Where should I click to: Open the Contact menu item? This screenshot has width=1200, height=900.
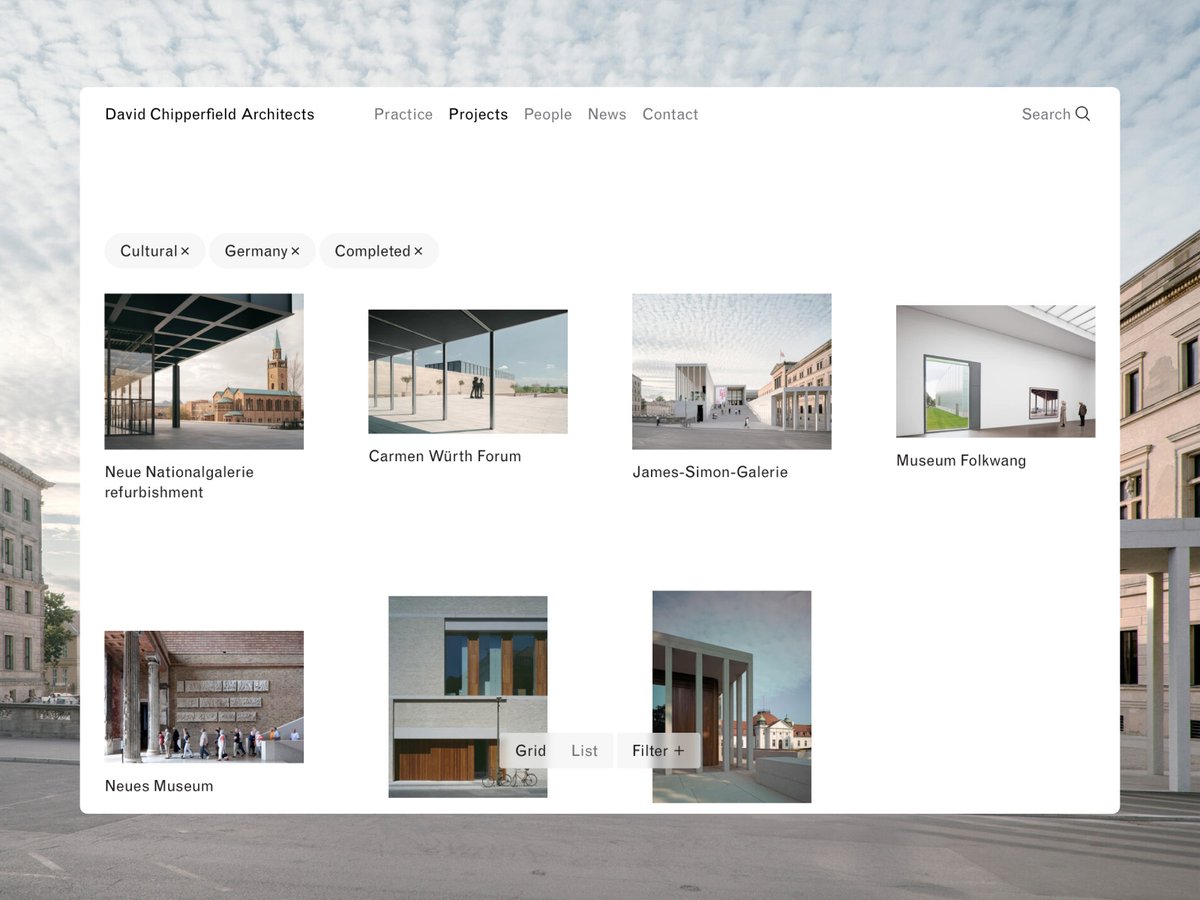click(x=670, y=114)
